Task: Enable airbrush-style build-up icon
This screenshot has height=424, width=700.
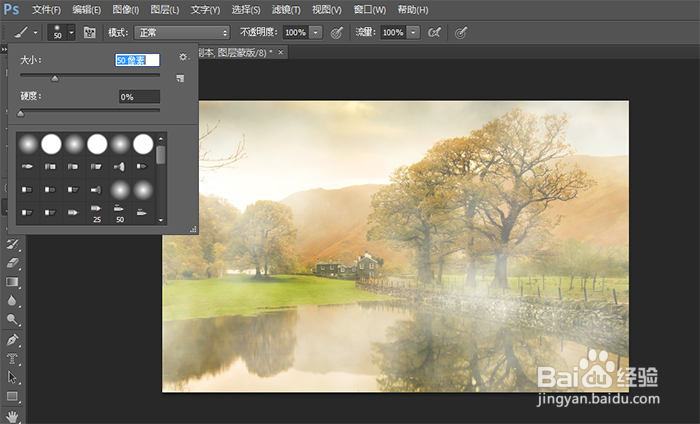Action: point(434,32)
